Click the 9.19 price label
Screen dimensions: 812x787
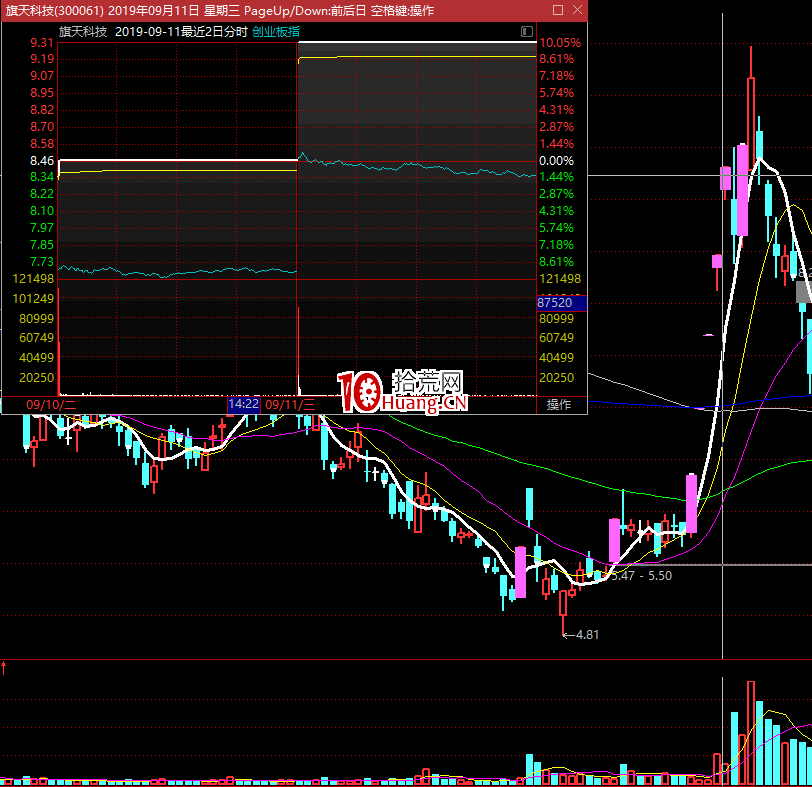[42, 59]
